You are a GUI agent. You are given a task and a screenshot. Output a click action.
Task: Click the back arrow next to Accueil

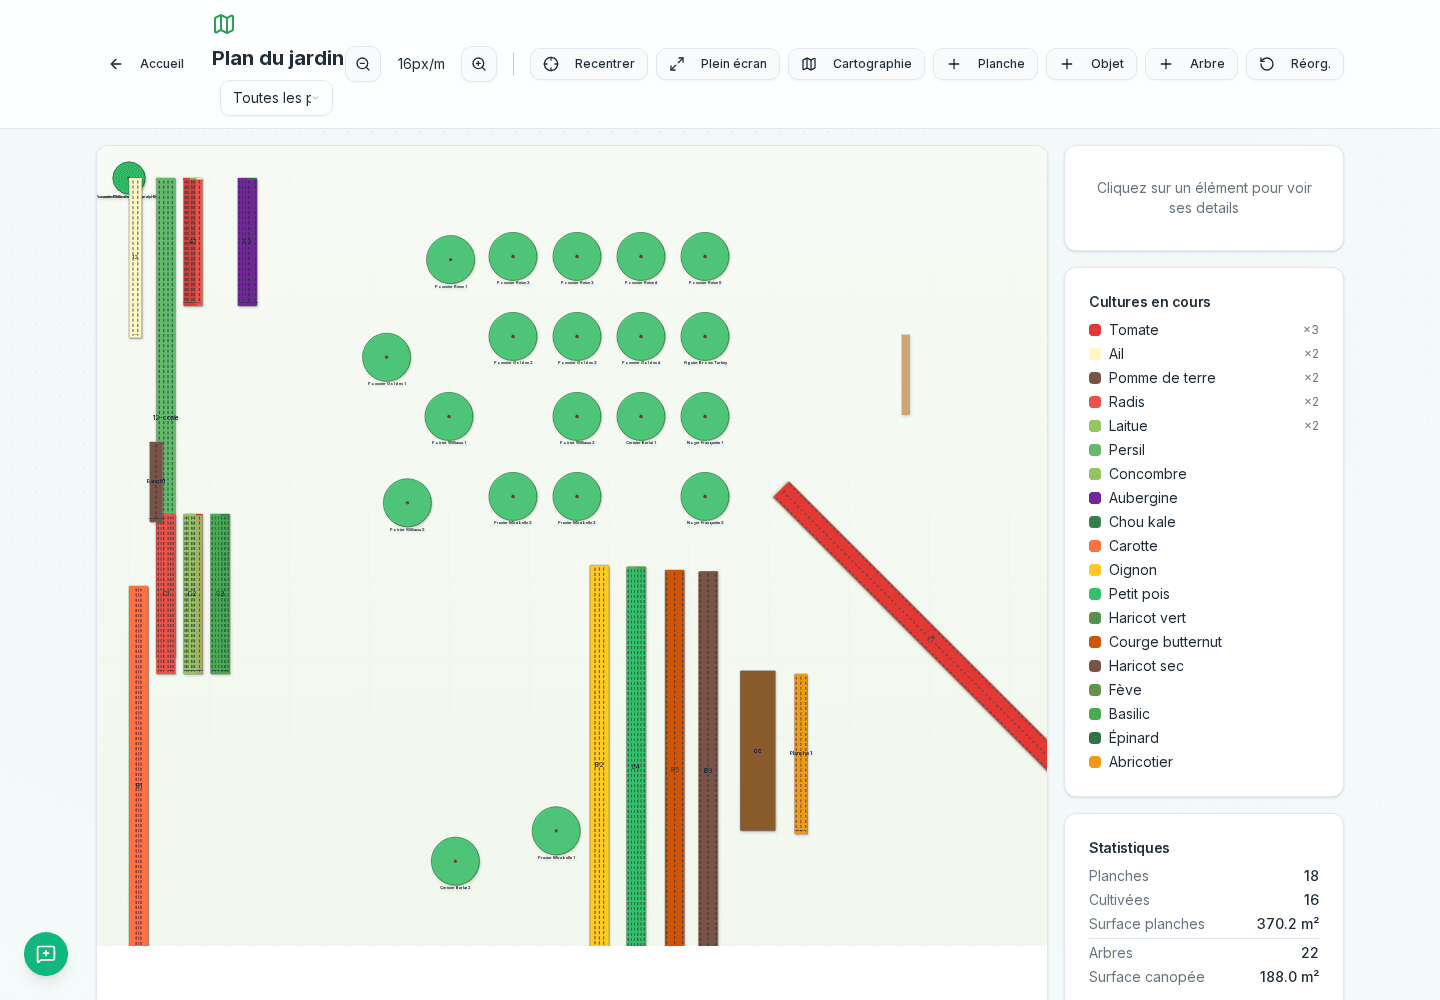[x=116, y=64]
